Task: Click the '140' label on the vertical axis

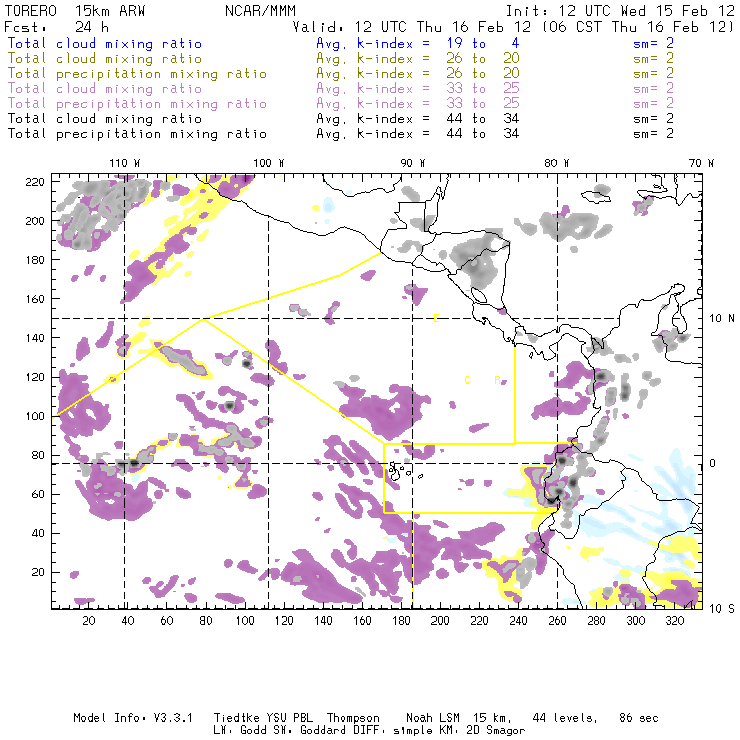Action: (x=35, y=338)
